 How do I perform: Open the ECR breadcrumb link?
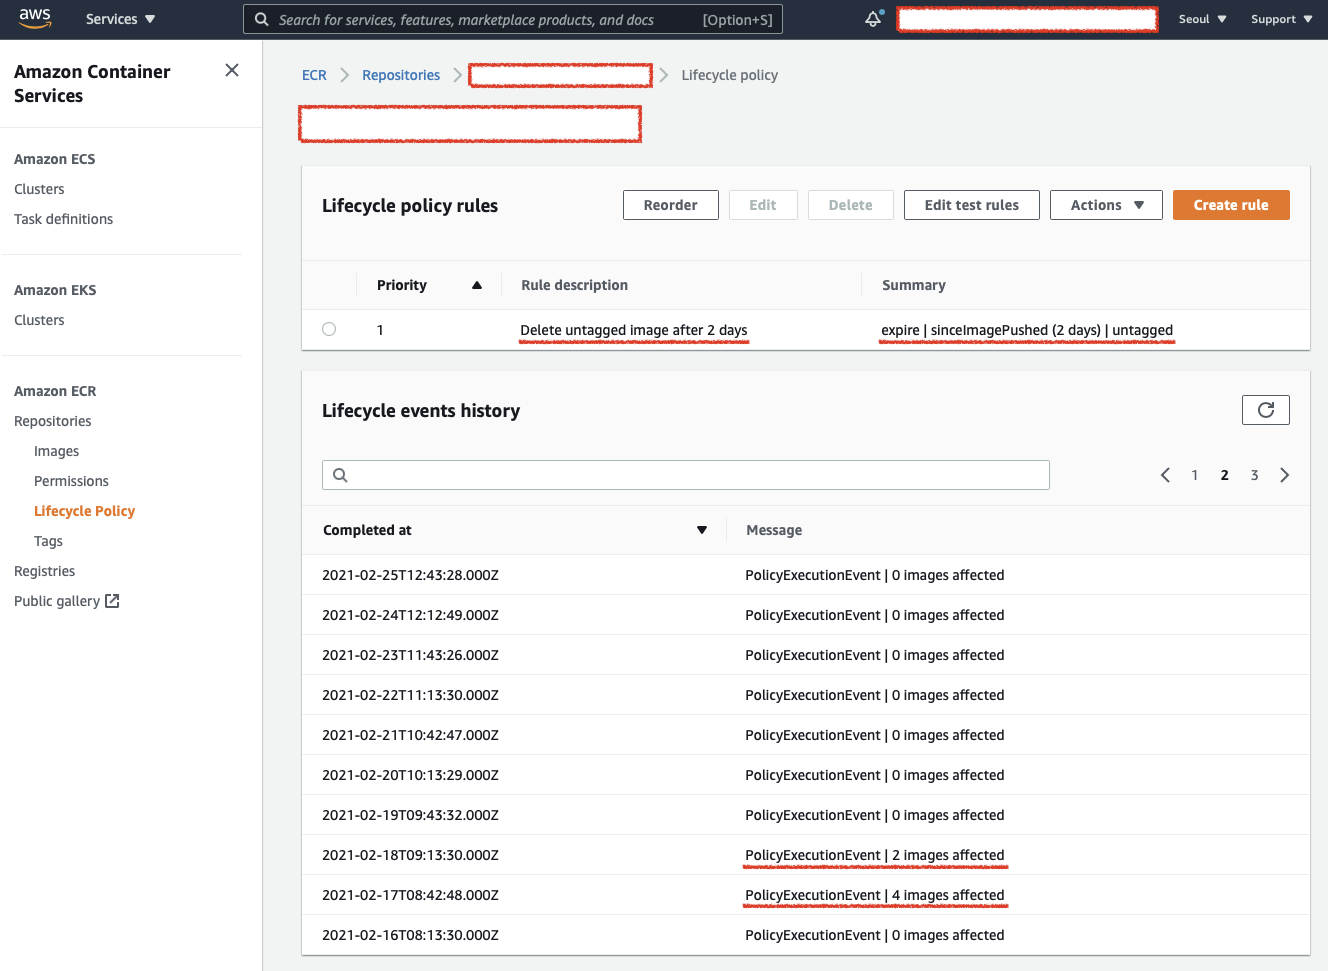(314, 75)
